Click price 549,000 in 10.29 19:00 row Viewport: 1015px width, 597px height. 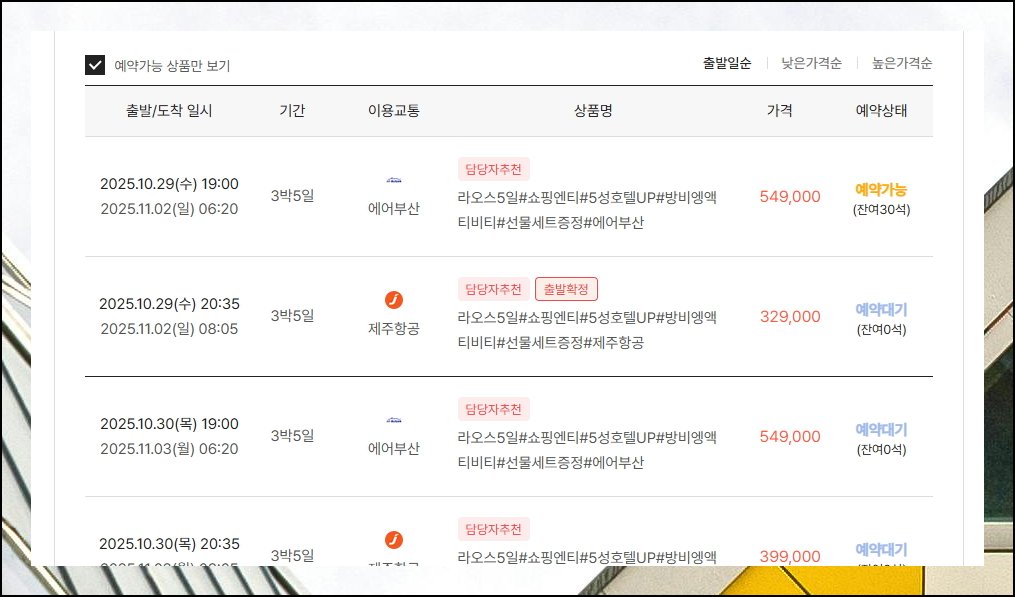(790, 197)
